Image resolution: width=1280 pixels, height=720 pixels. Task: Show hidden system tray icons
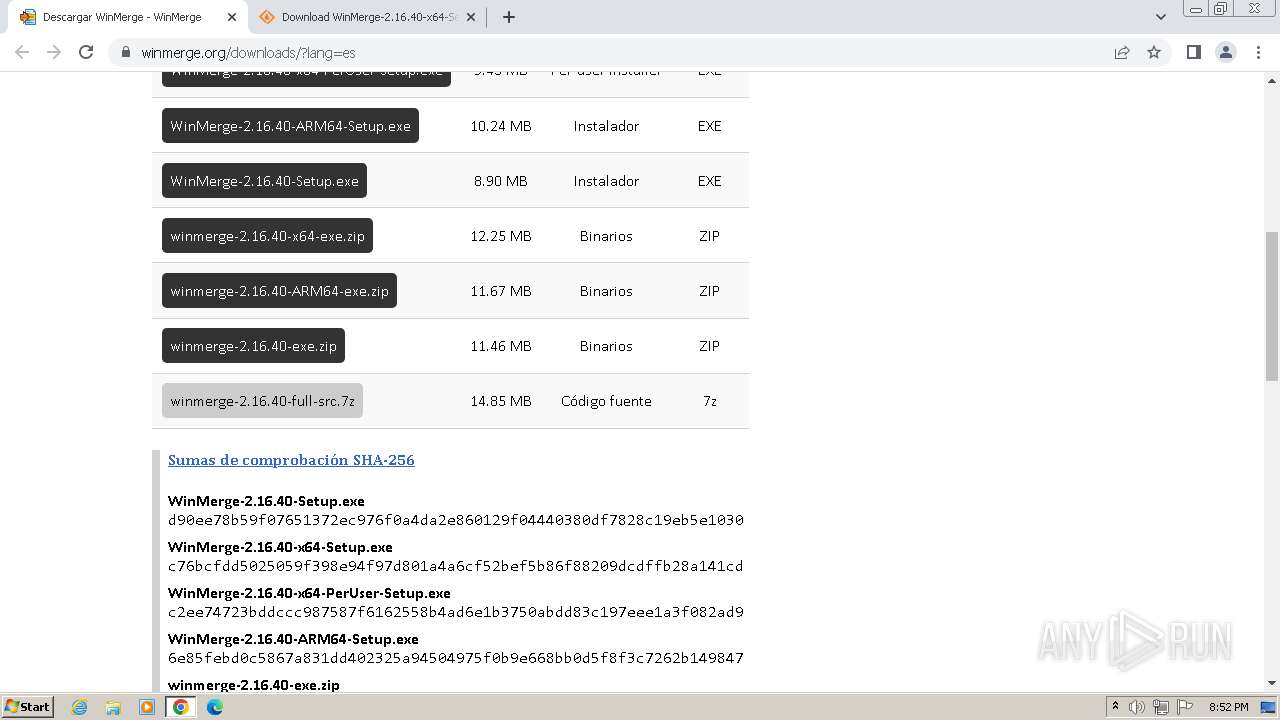click(1115, 707)
